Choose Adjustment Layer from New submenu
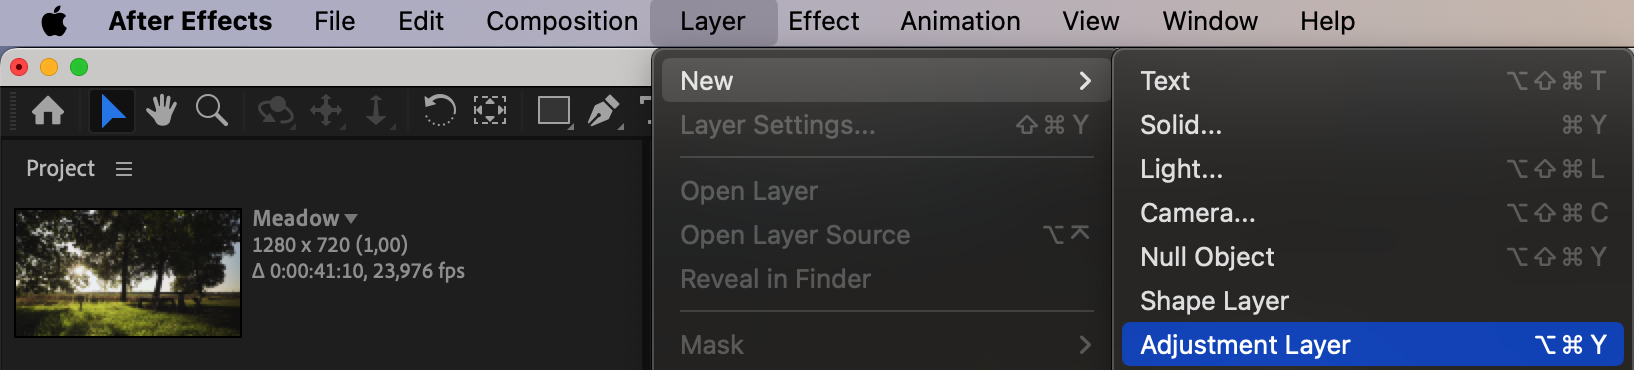The height and width of the screenshot is (370, 1634). point(1373,345)
